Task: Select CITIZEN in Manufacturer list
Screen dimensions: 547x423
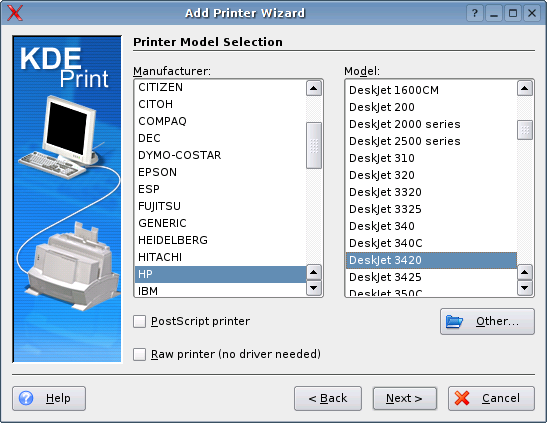Action: [x=220, y=87]
